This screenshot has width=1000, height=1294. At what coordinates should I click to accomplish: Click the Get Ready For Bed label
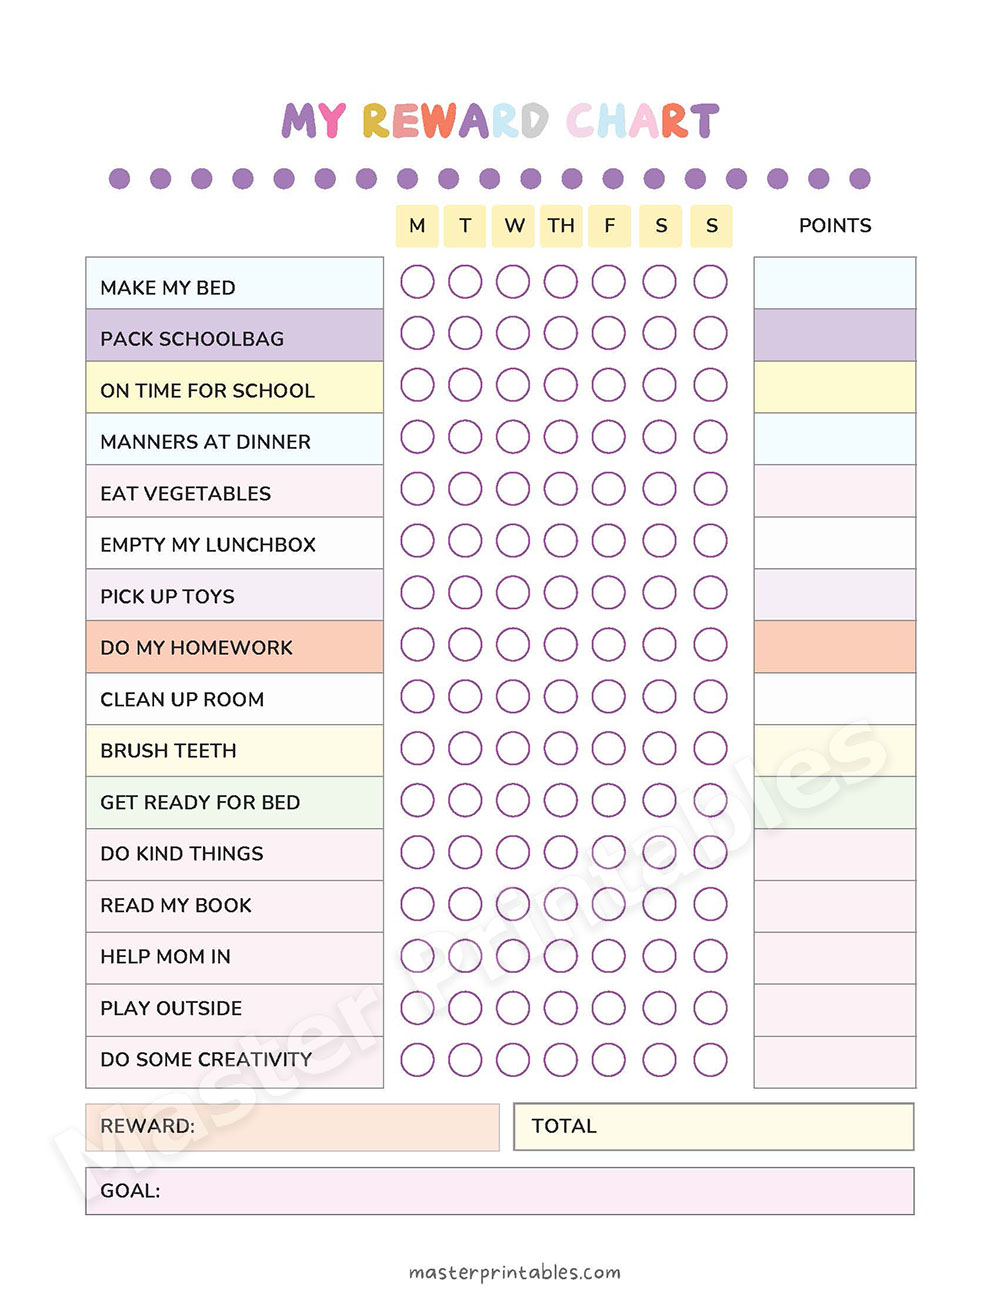[x=200, y=802]
